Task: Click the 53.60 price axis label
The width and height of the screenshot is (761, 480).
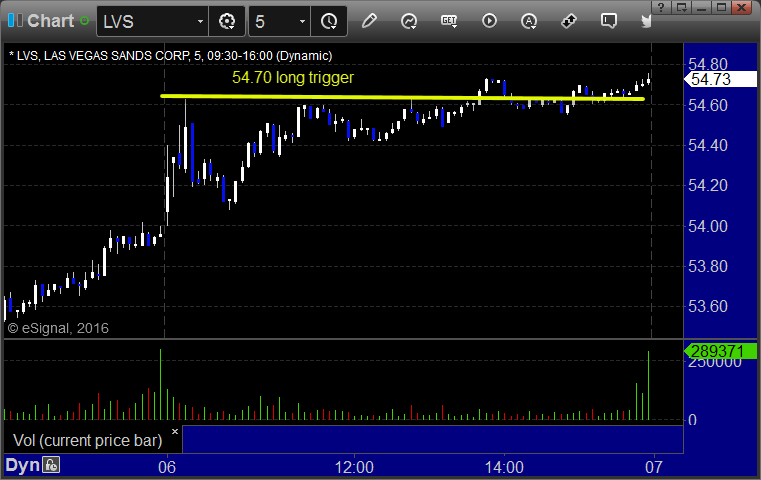Action: click(x=708, y=306)
